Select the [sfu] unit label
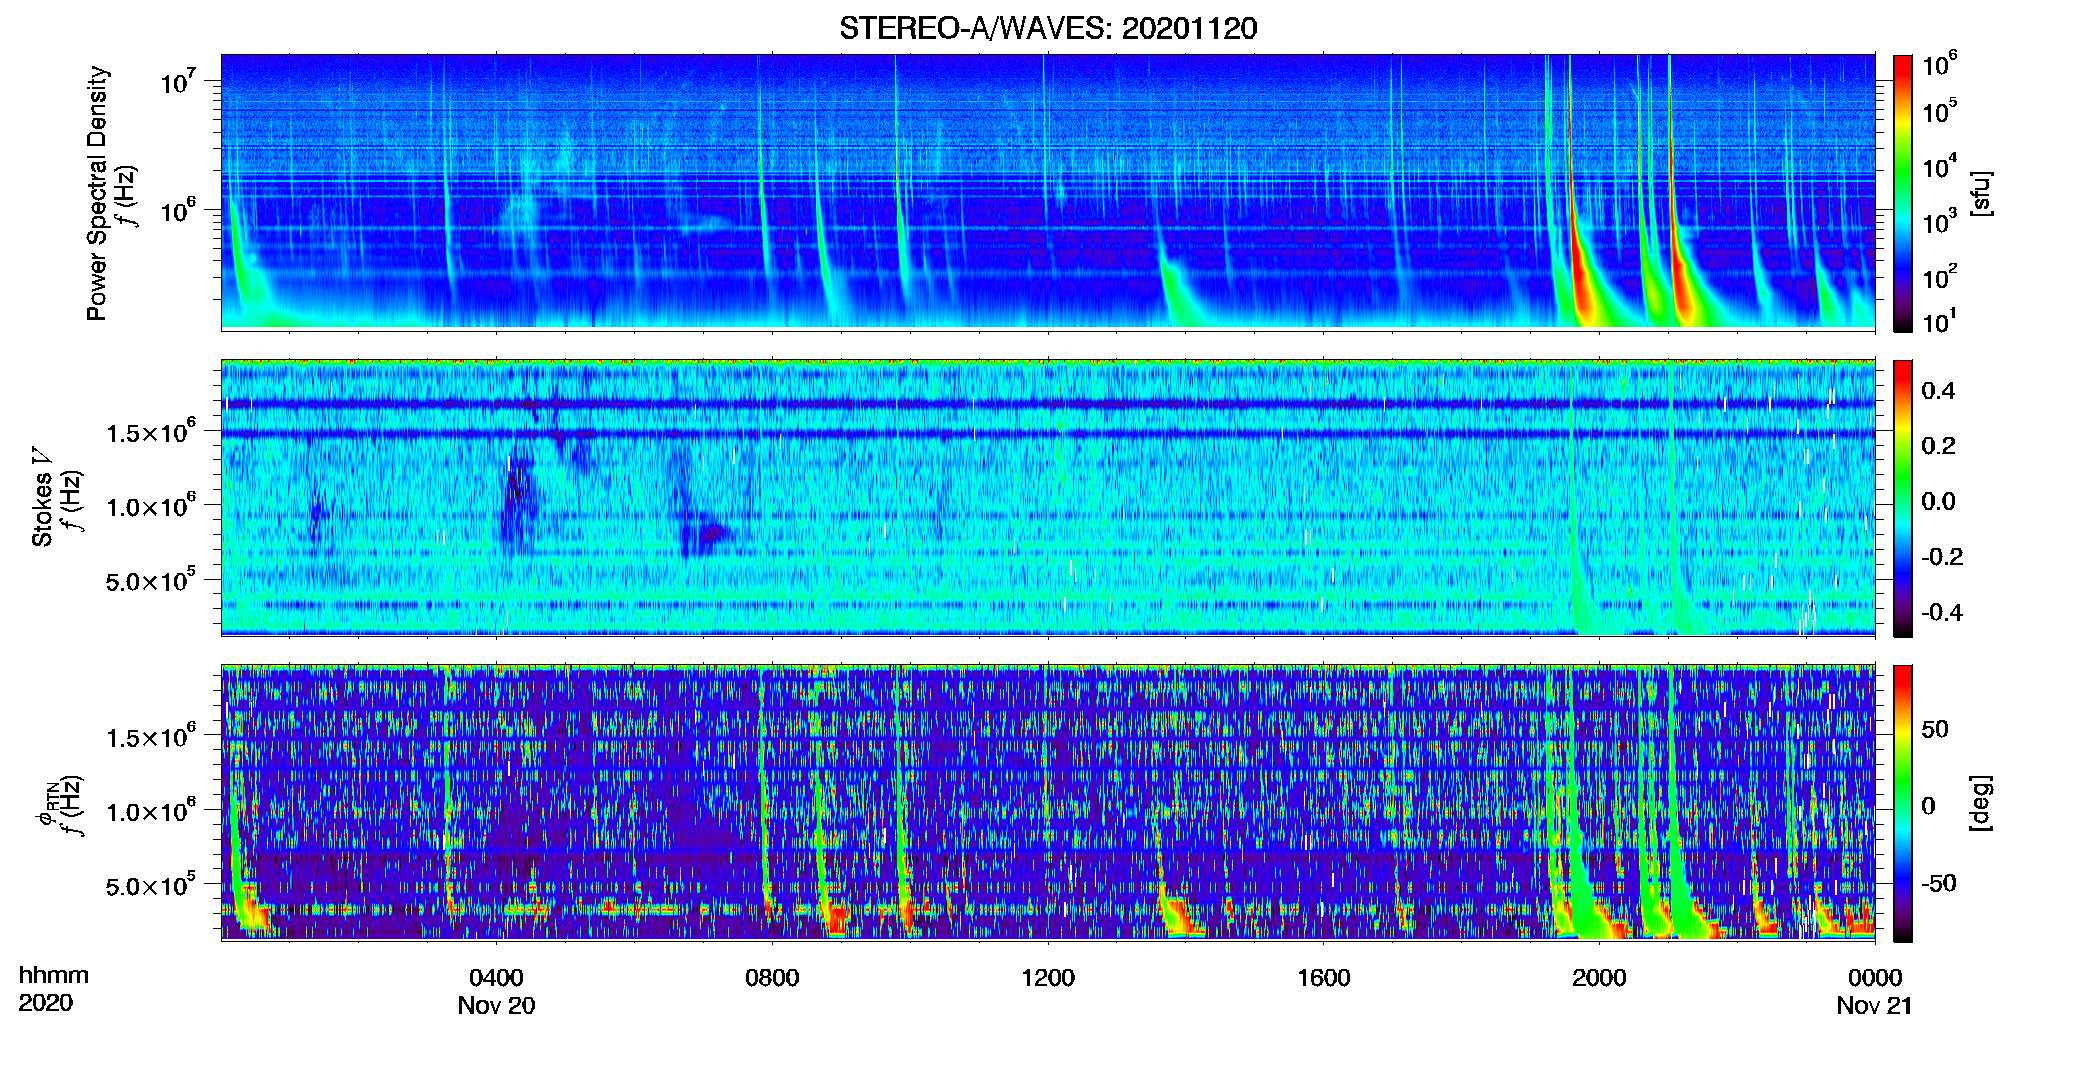This screenshot has height=1080, width=2096. [1981, 193]
